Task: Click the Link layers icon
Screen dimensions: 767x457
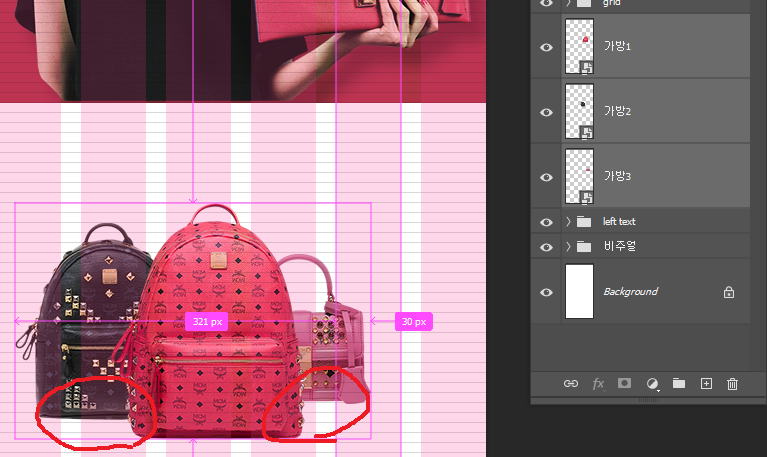Action: click(571, 384)
